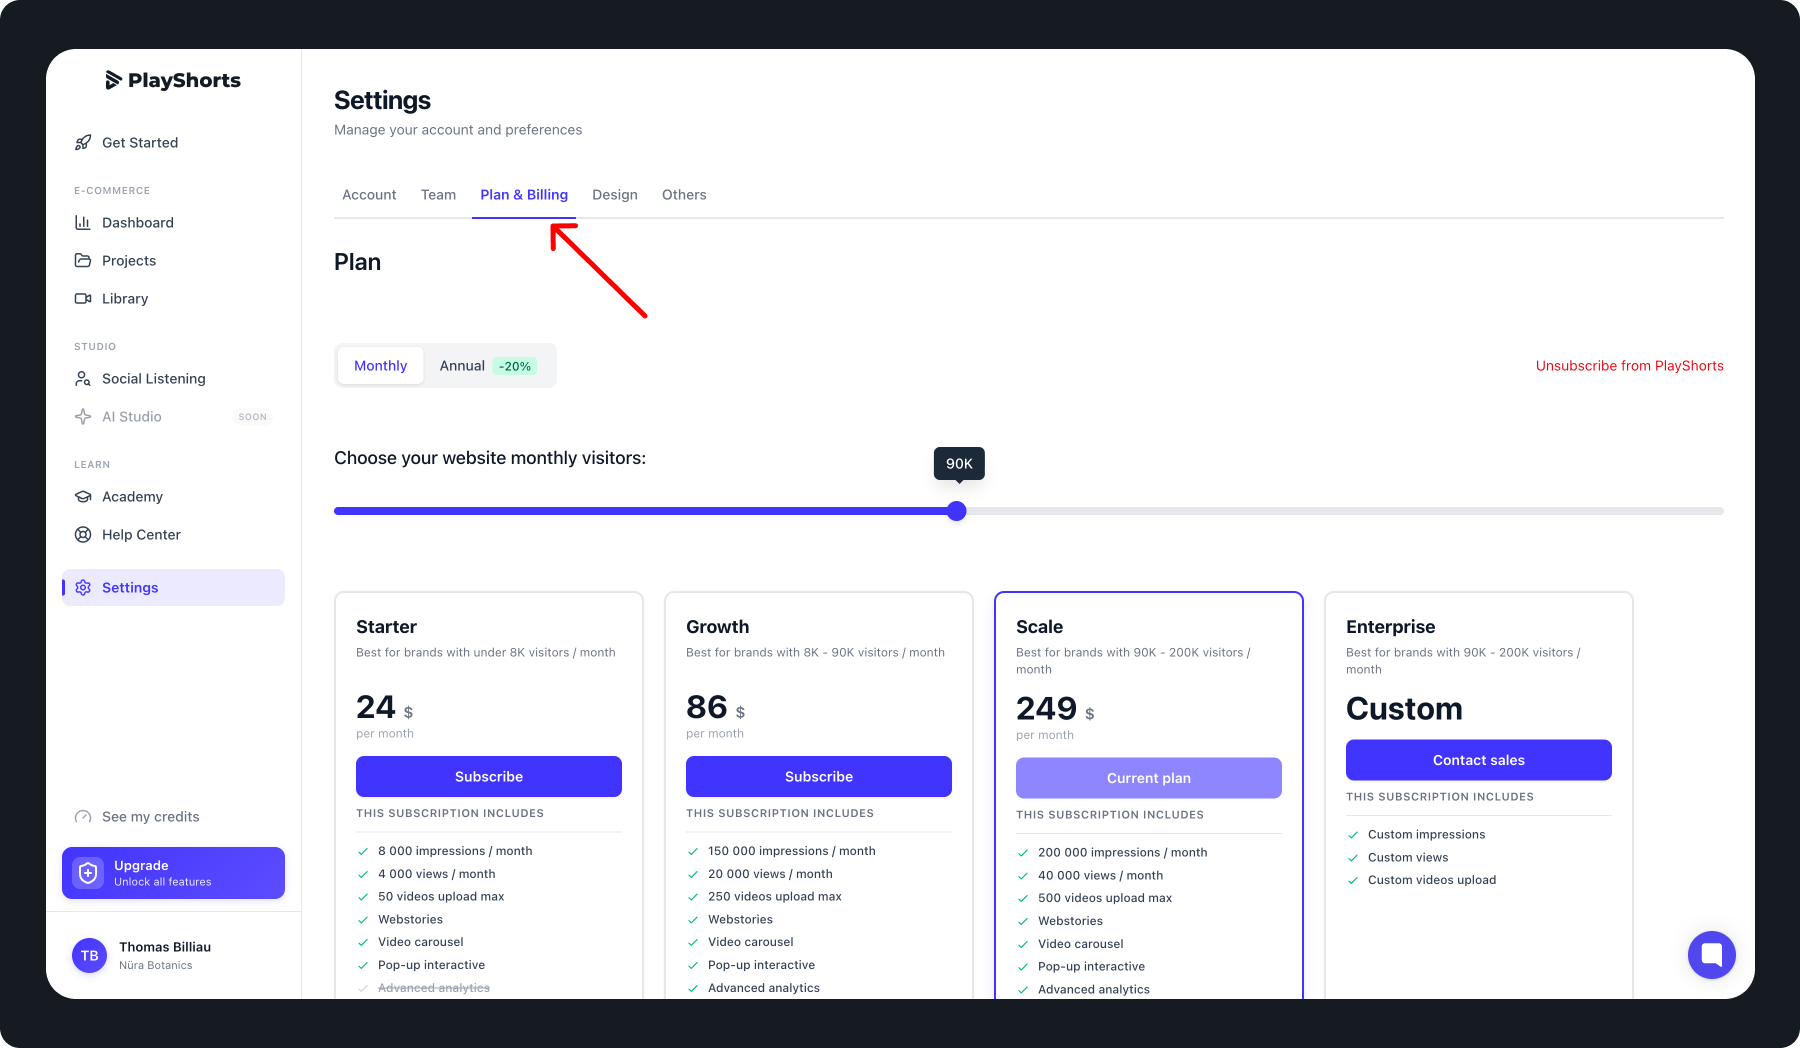The width and height of the screenshot is (1800, 1048).
Task: Click the Get Started rocket icon
Action: pos(83,143)
